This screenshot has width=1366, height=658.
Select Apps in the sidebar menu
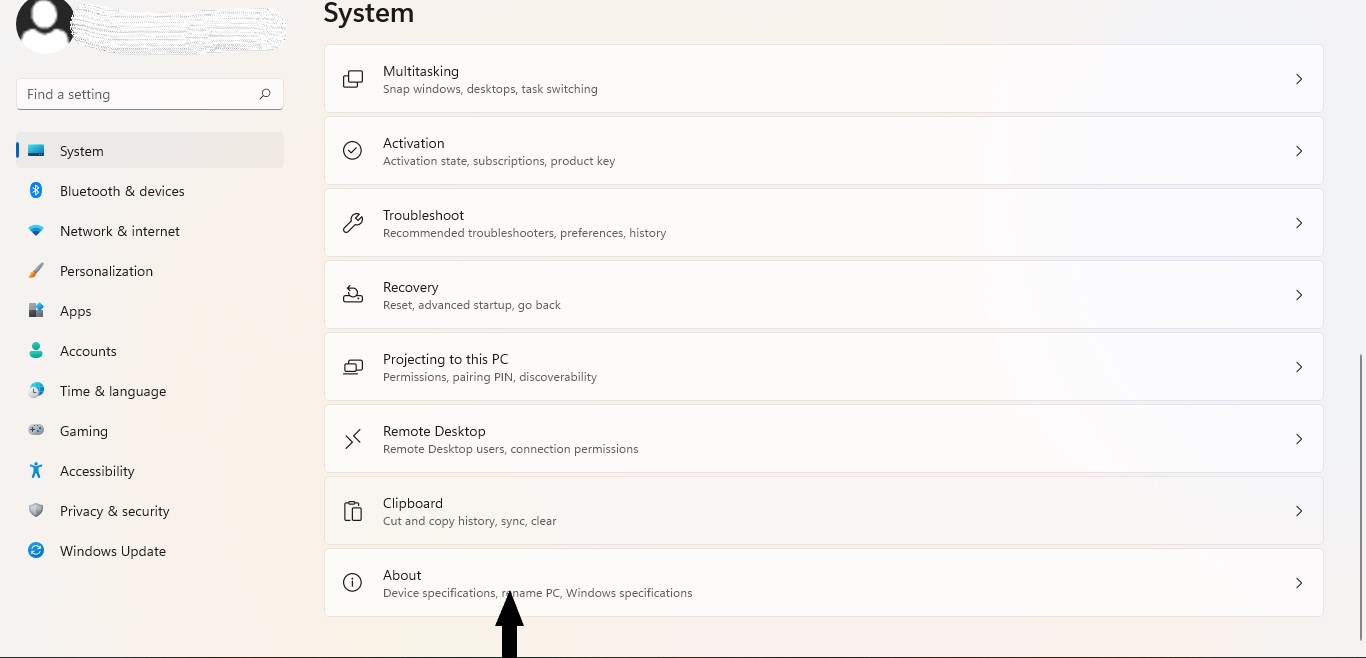pos(75,311)
